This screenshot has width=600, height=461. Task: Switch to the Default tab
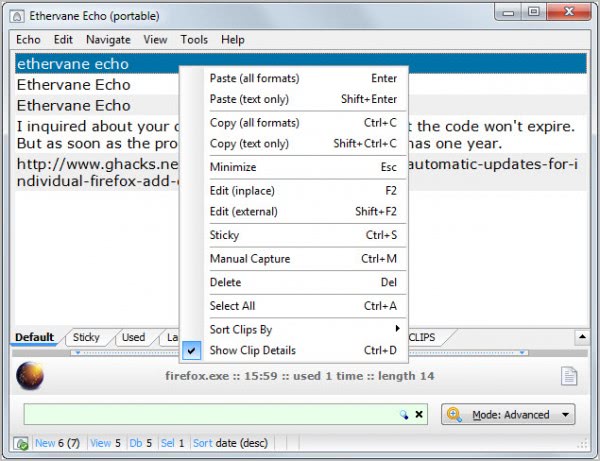[x=34, y=337]
